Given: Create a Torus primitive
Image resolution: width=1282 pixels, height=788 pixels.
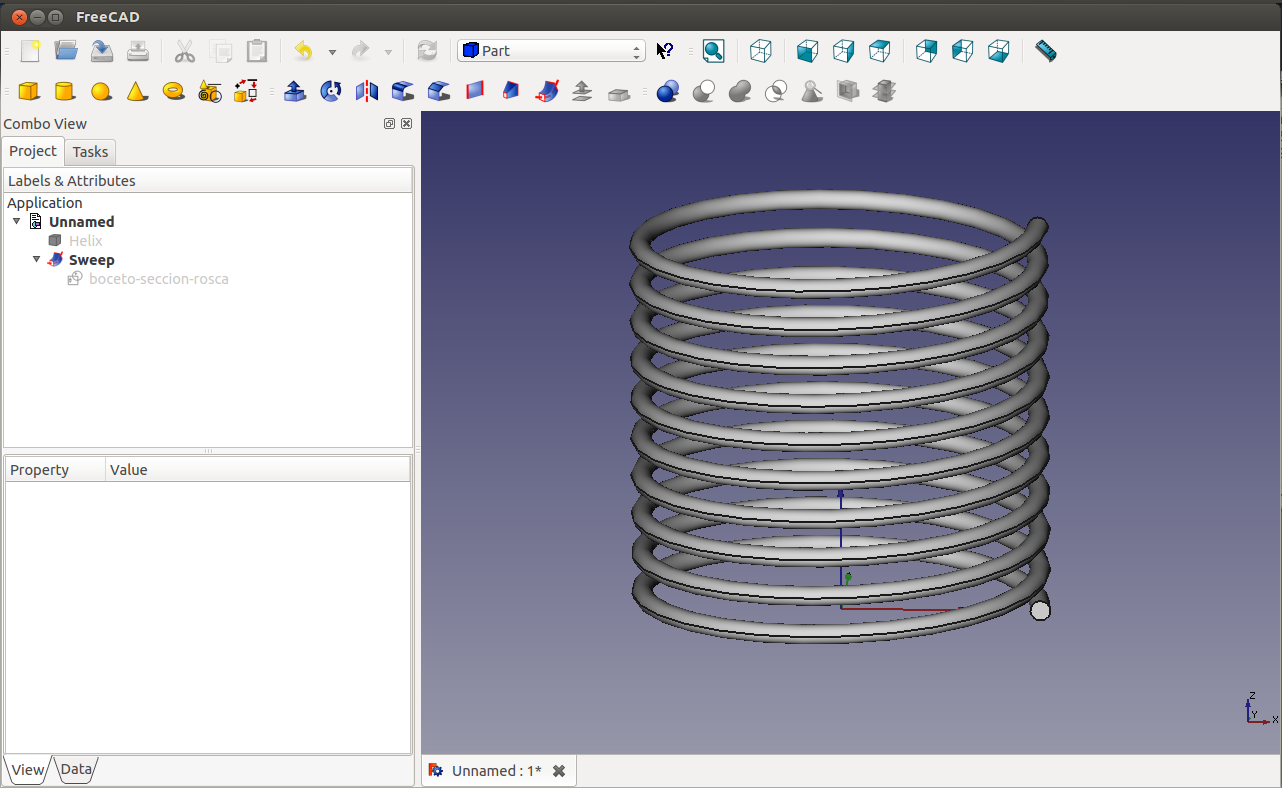Looking at the screenshot, I should [173, 92].
